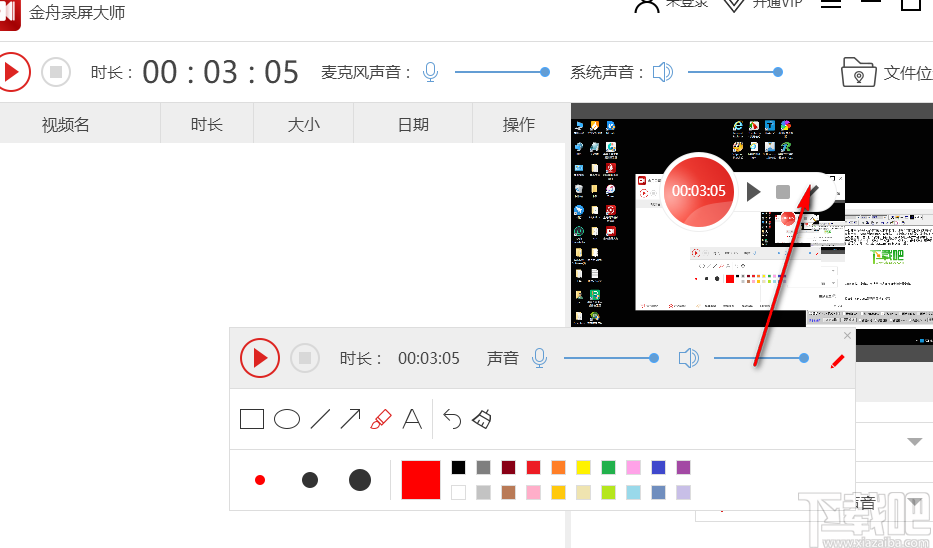Pick the lime green color swatch

608,492
